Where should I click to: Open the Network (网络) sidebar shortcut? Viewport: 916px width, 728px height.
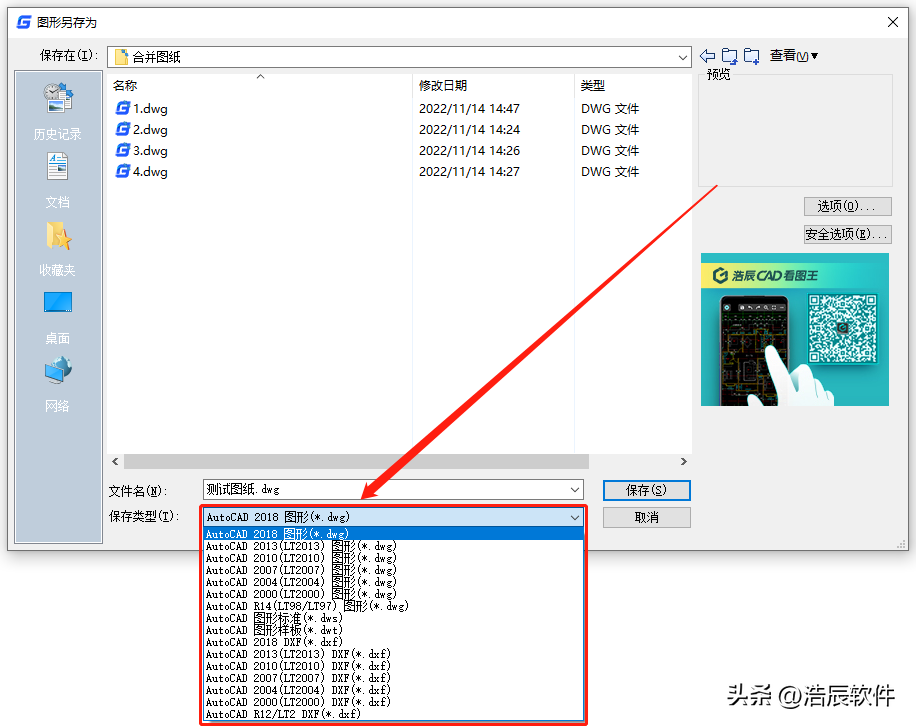click(57, 384)
